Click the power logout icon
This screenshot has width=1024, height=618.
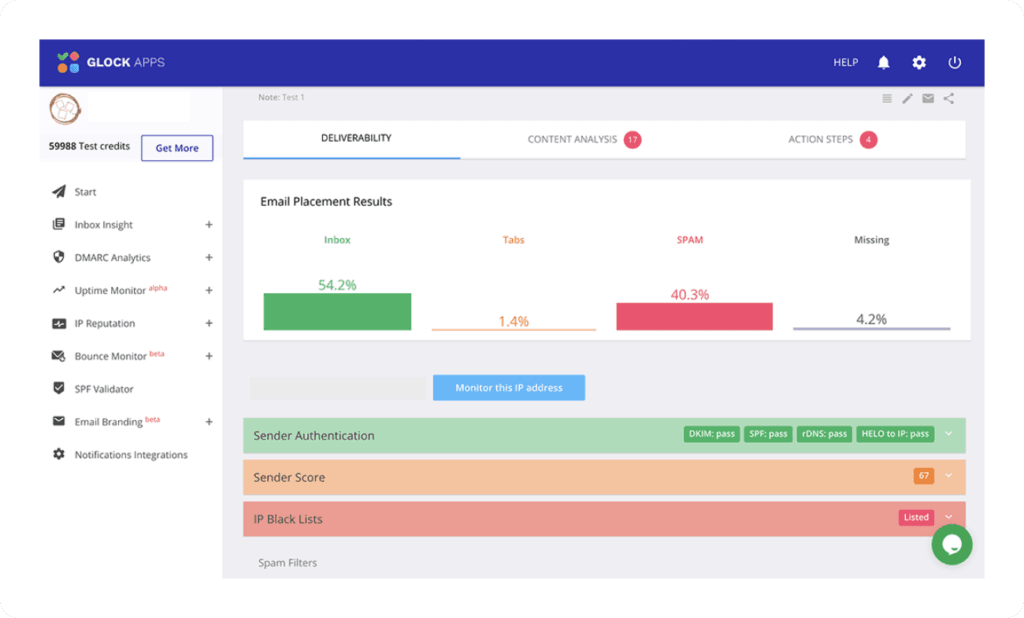[955, 63]
